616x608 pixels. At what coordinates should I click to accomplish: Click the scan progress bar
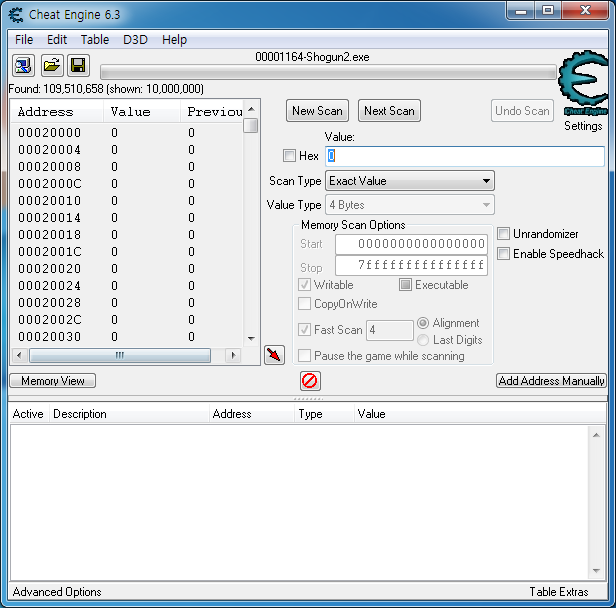pyautogui.click(x=328, y=73)
